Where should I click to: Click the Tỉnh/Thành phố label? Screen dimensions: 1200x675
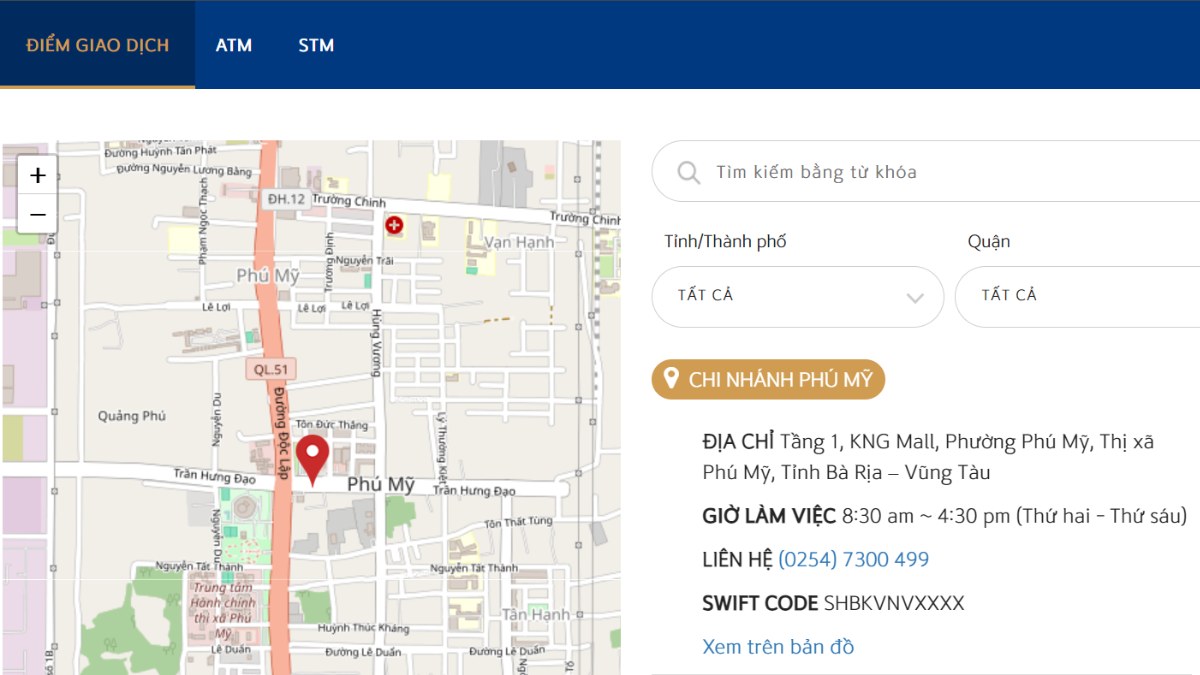coord(725,242)
